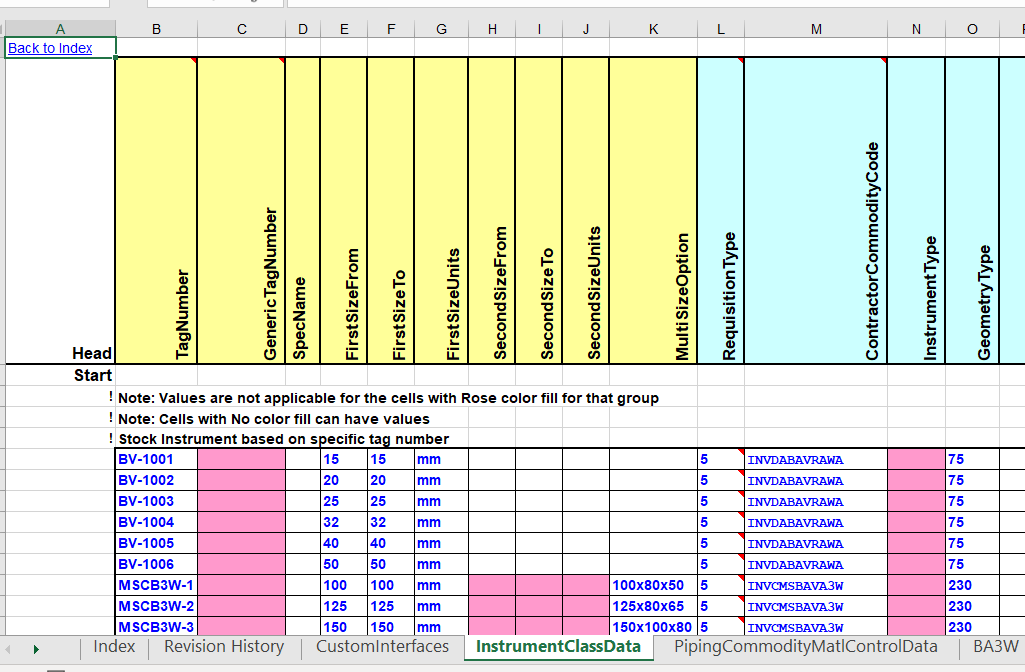Open the PipingCommodityMatlControlData sheet tab
The width and height of the screenshot is (1025, 672).
pyautogui.click(x=805, y=647)
